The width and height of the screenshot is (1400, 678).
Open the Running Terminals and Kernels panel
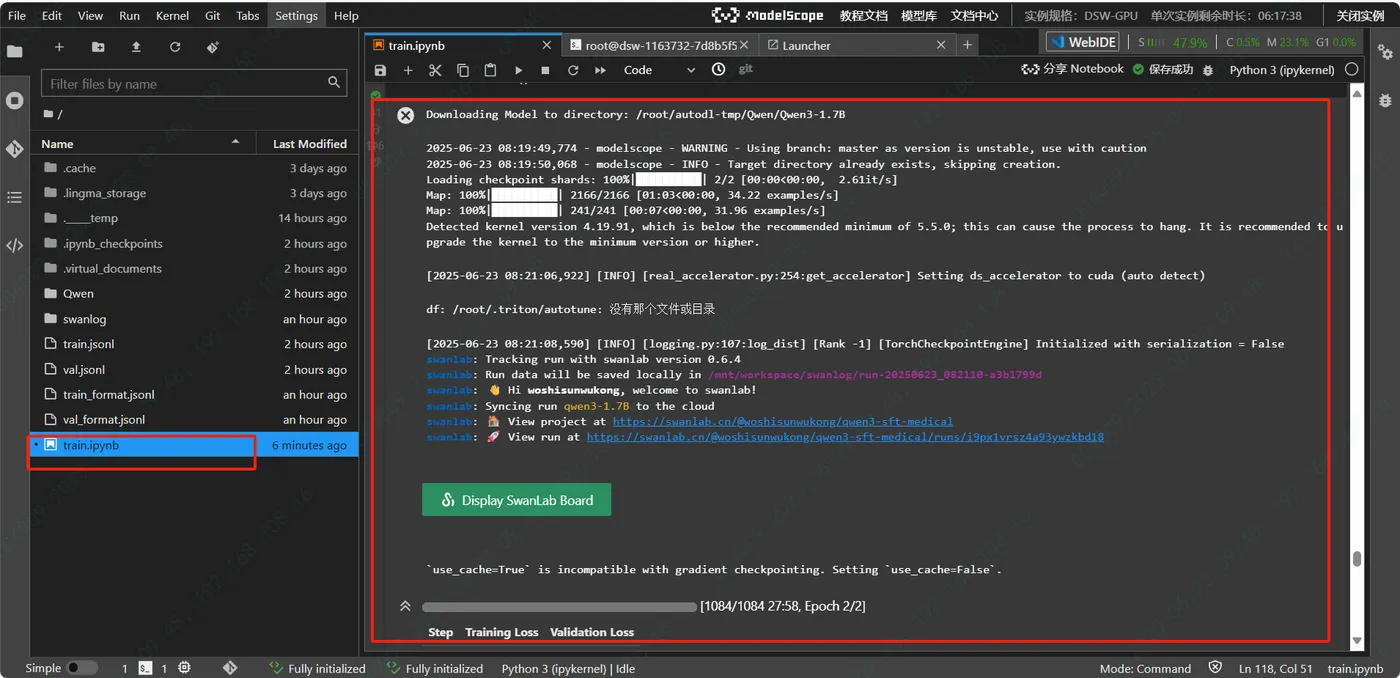[14, 100]
